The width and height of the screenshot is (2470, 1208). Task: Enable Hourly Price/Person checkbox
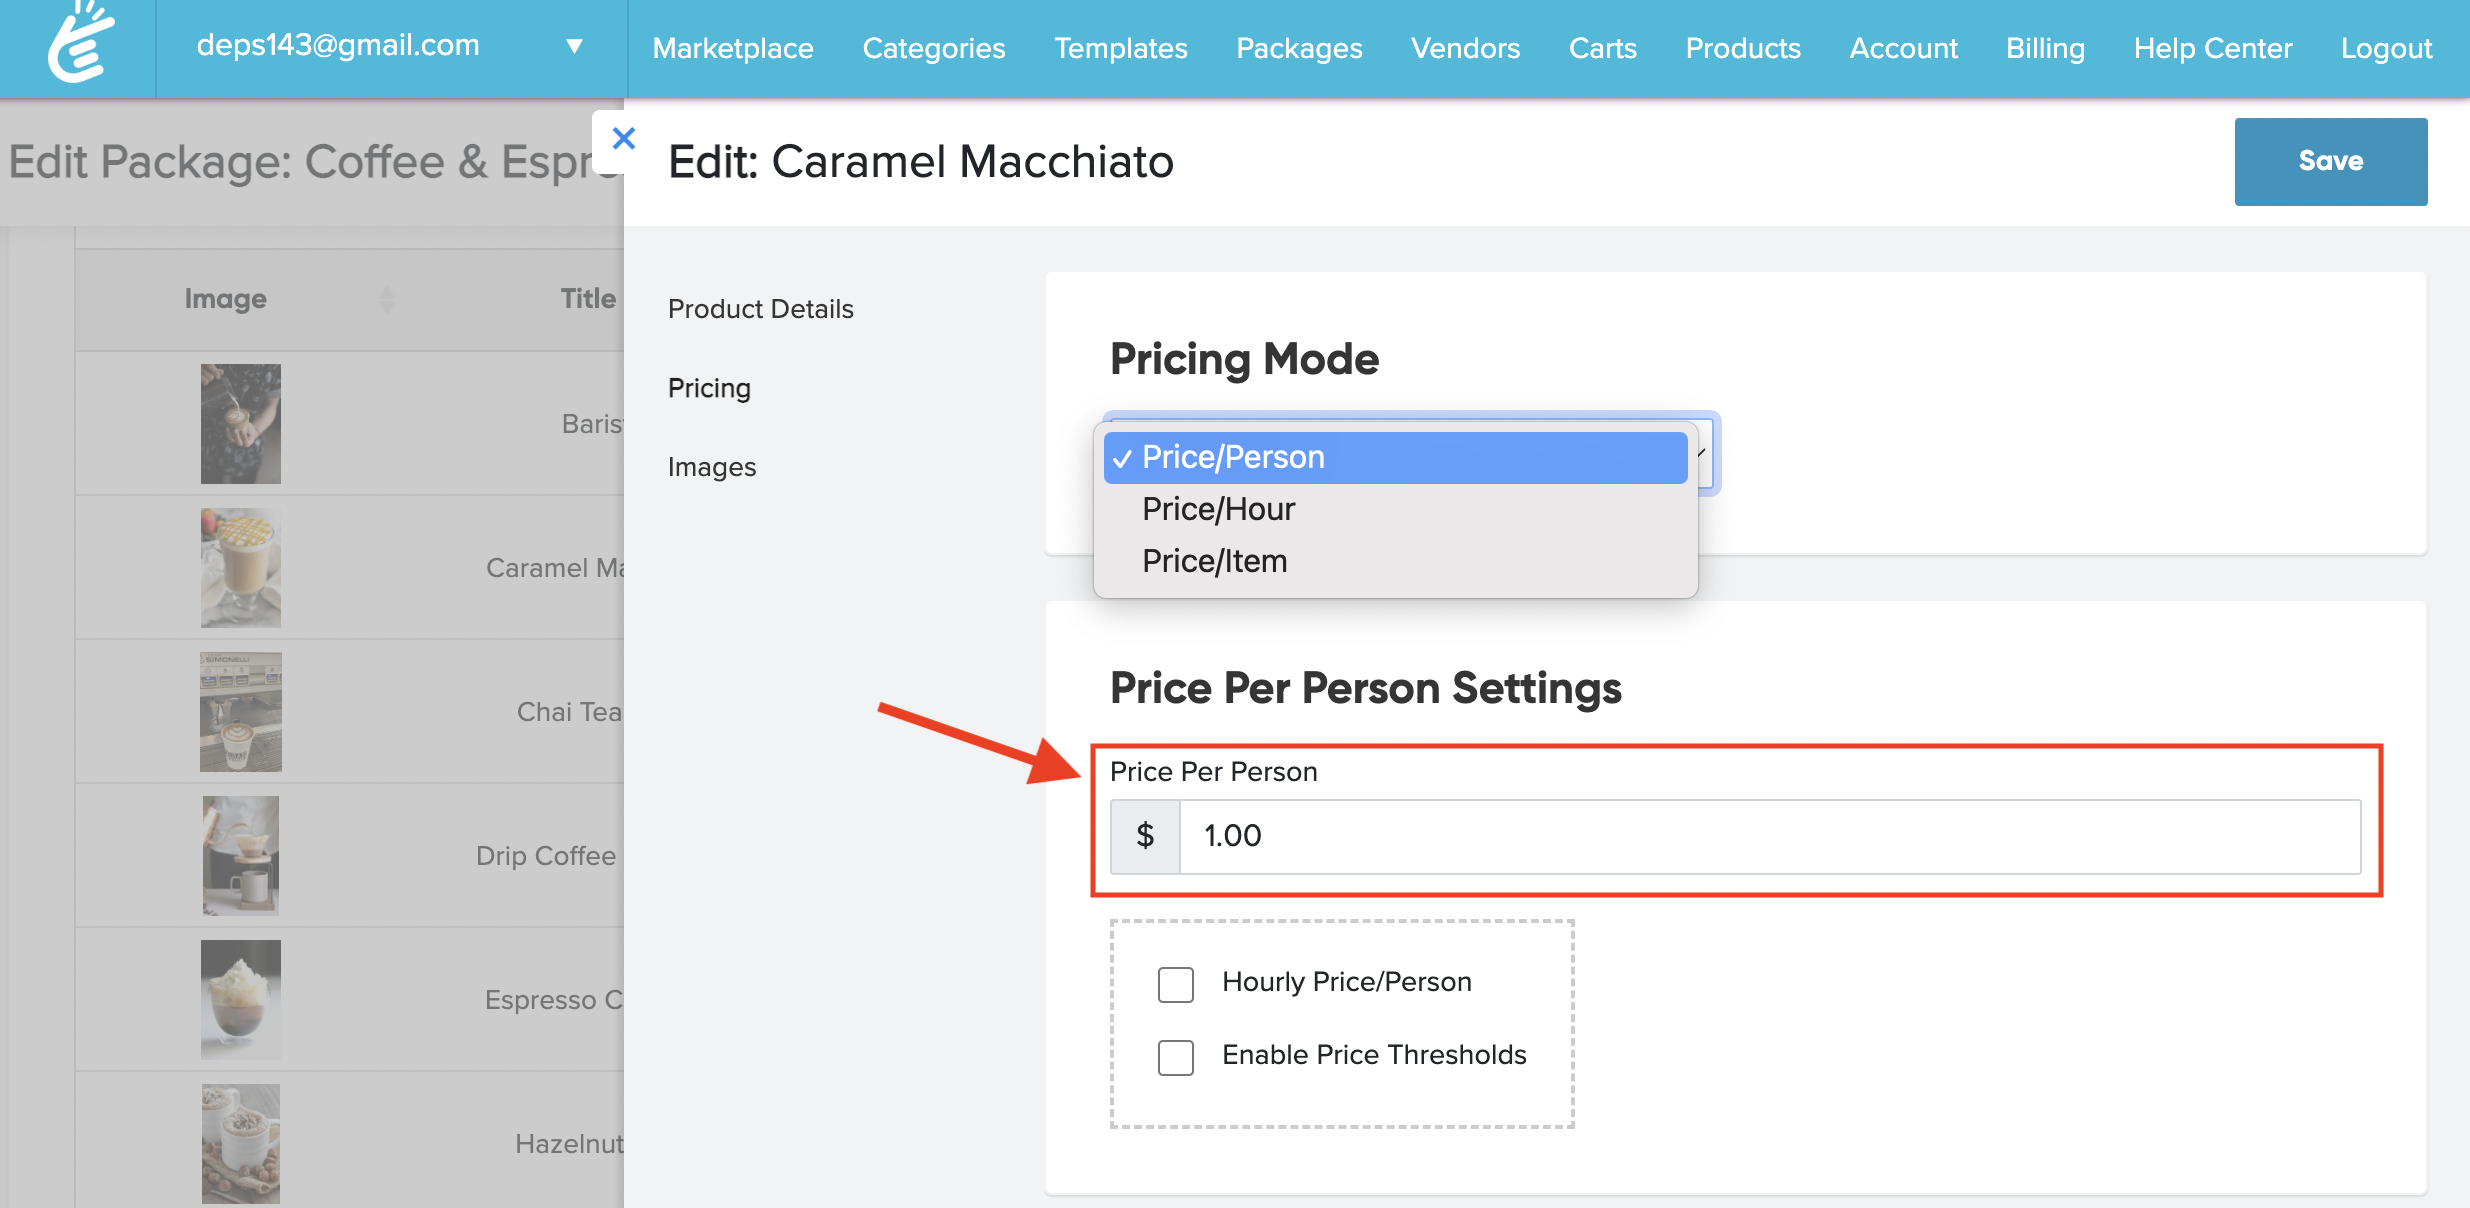[1176, 984]
